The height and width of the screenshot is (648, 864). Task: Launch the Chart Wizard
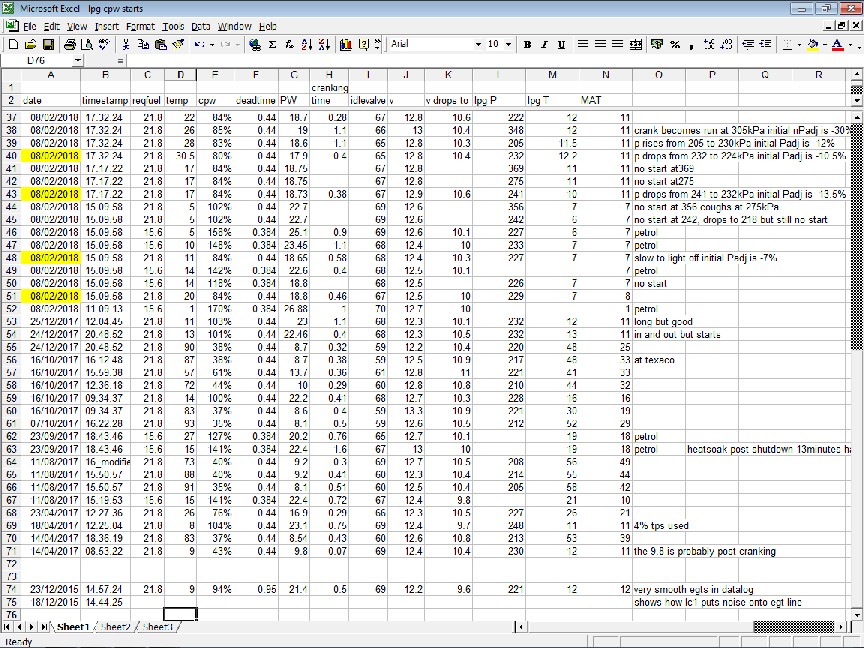pyautogui.click(x=345, y=45)
